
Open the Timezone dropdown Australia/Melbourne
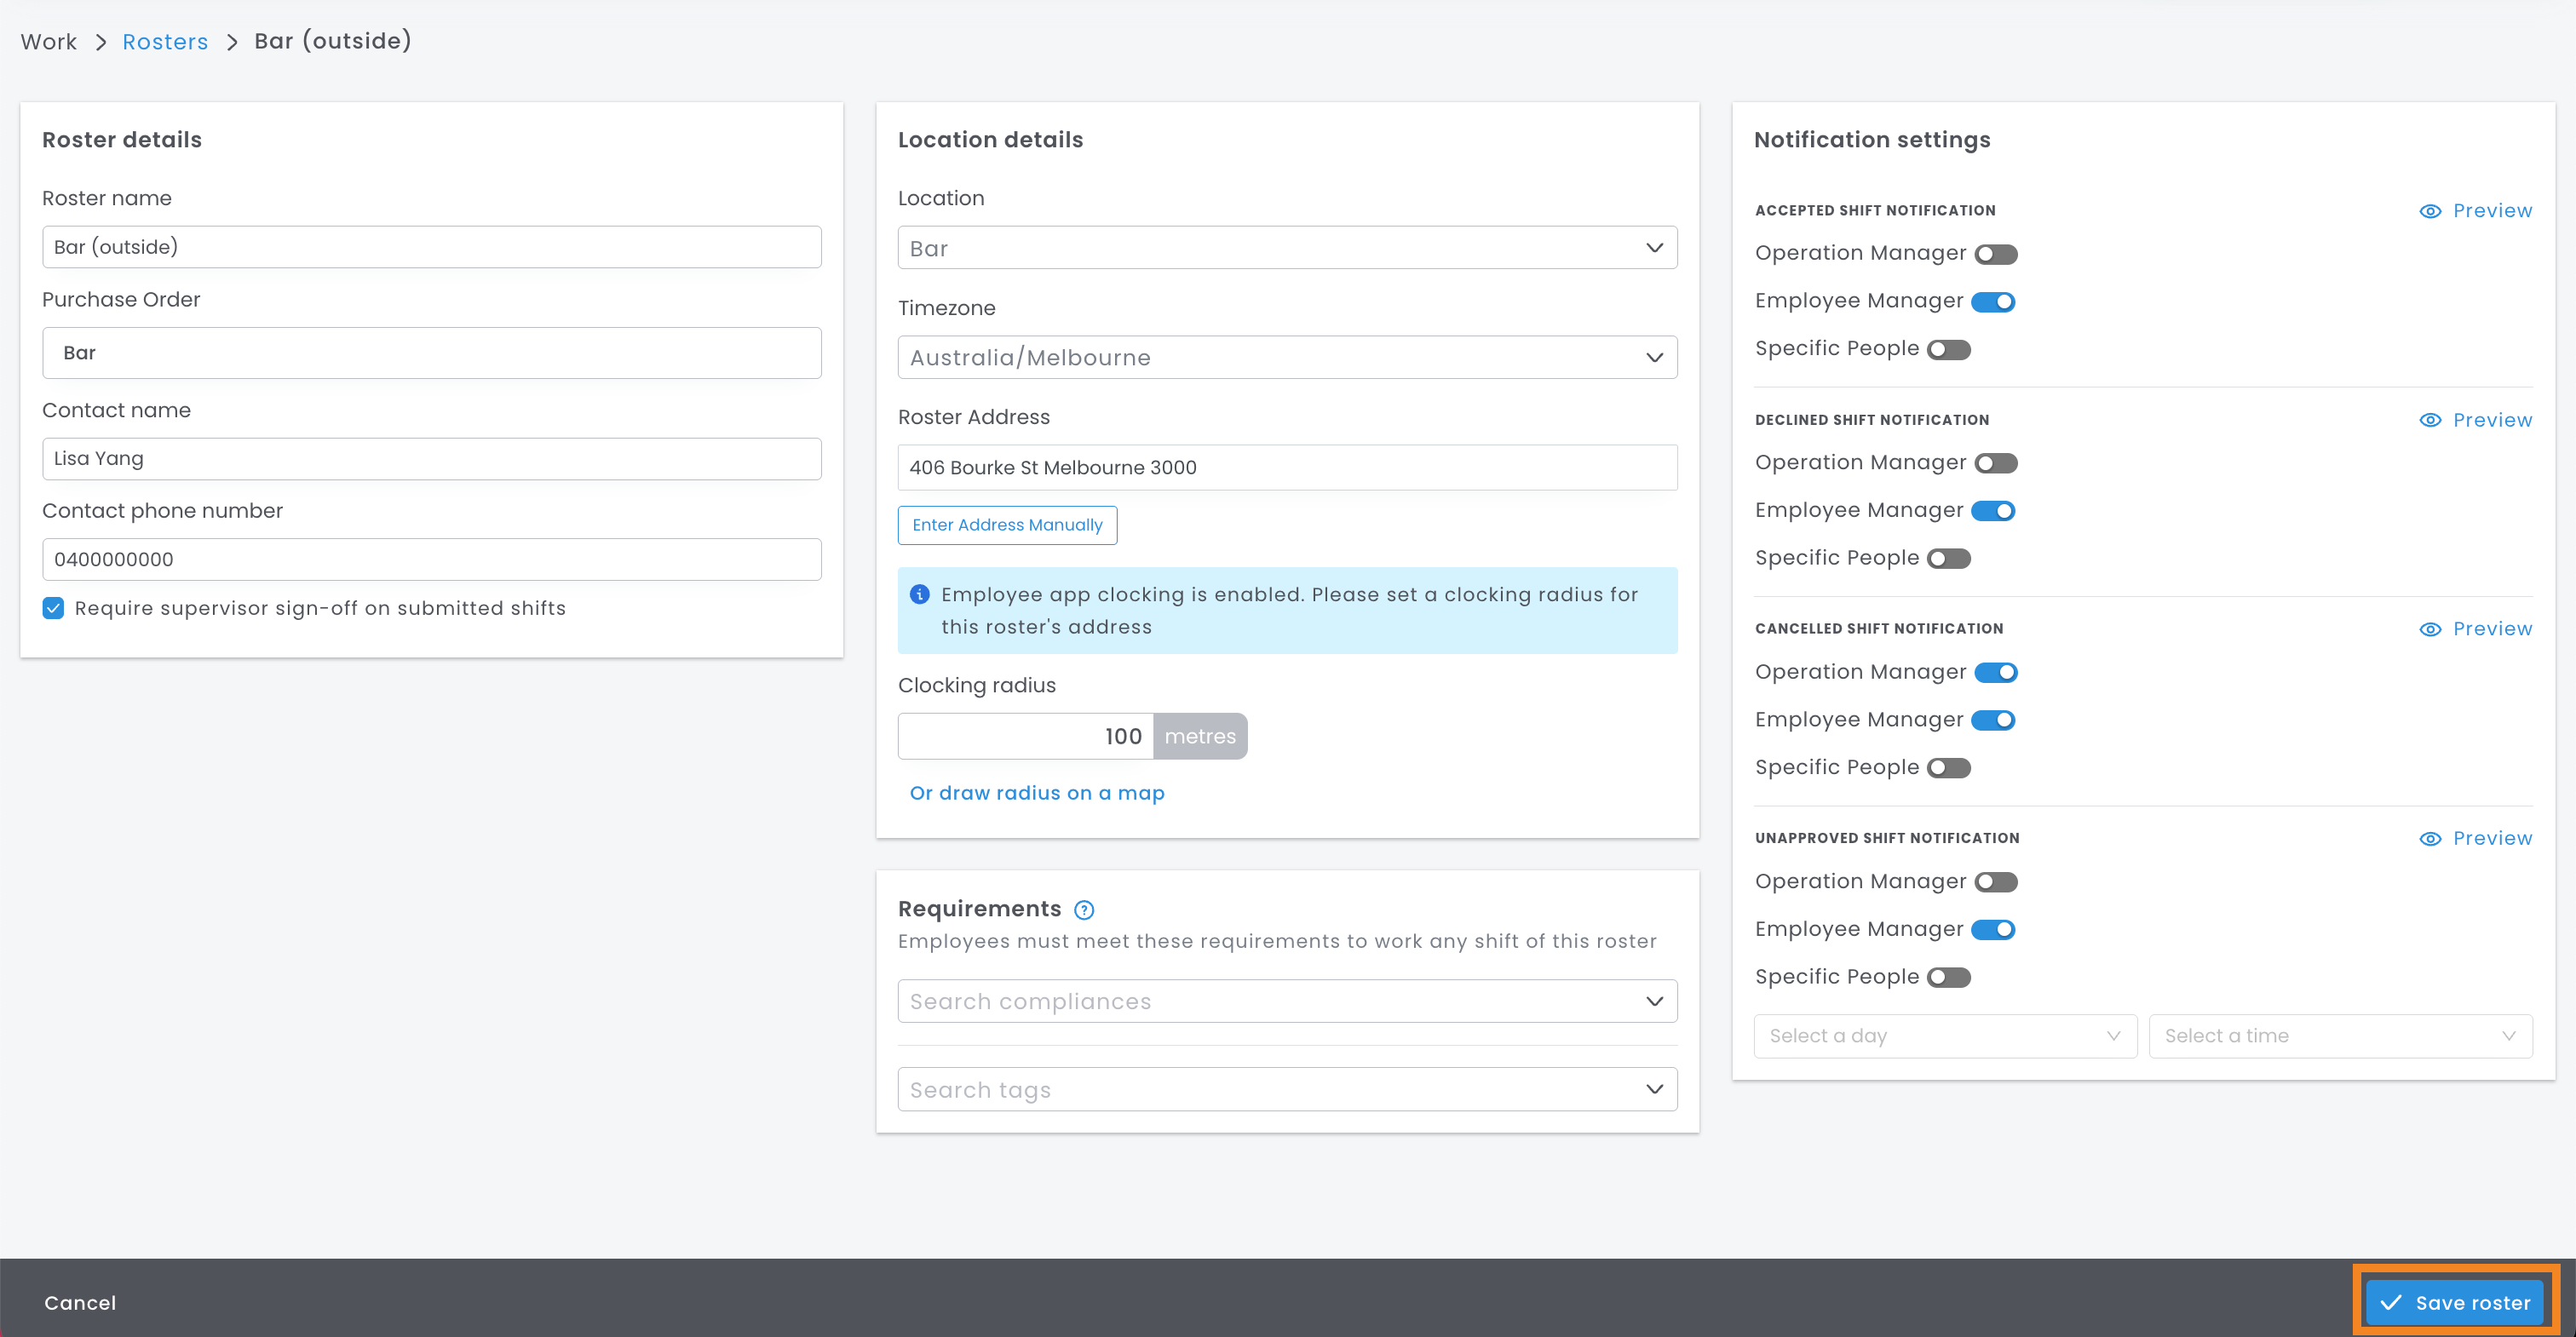pos(1287,357)
